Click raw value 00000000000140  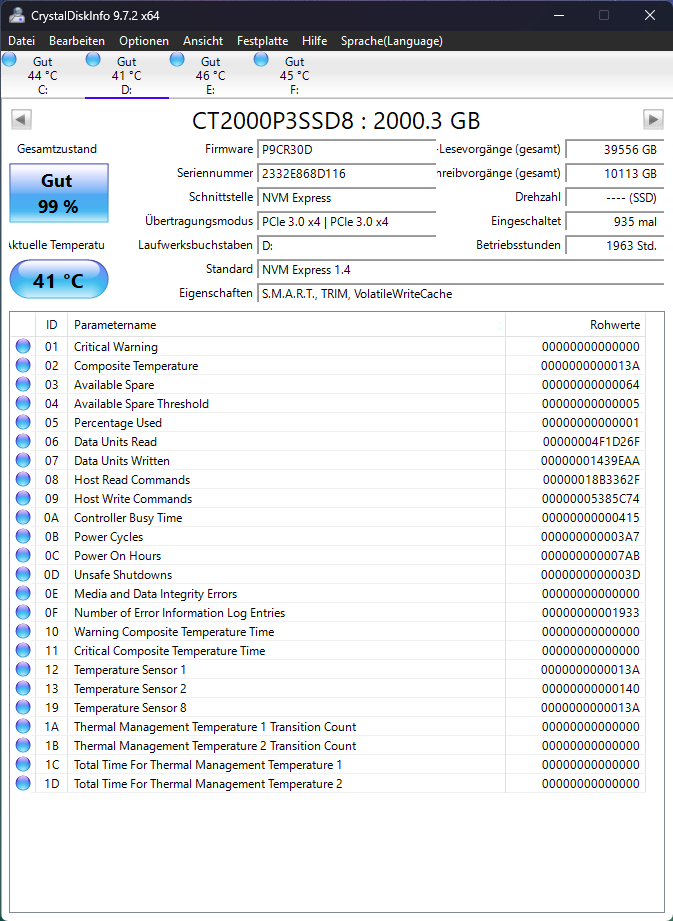[591, 688]
